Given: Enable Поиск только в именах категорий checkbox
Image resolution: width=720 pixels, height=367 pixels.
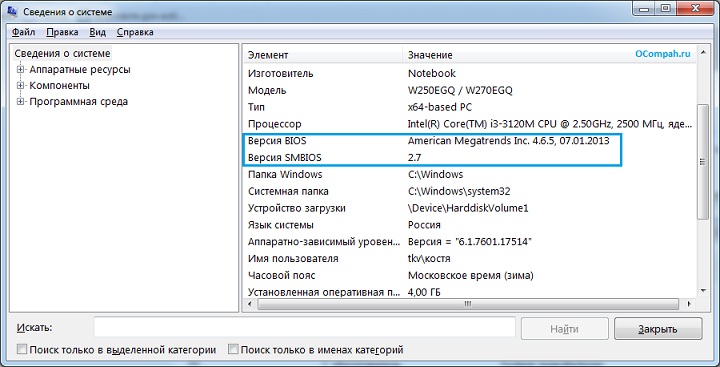Looking at the screenshot, I should (233, 350).
